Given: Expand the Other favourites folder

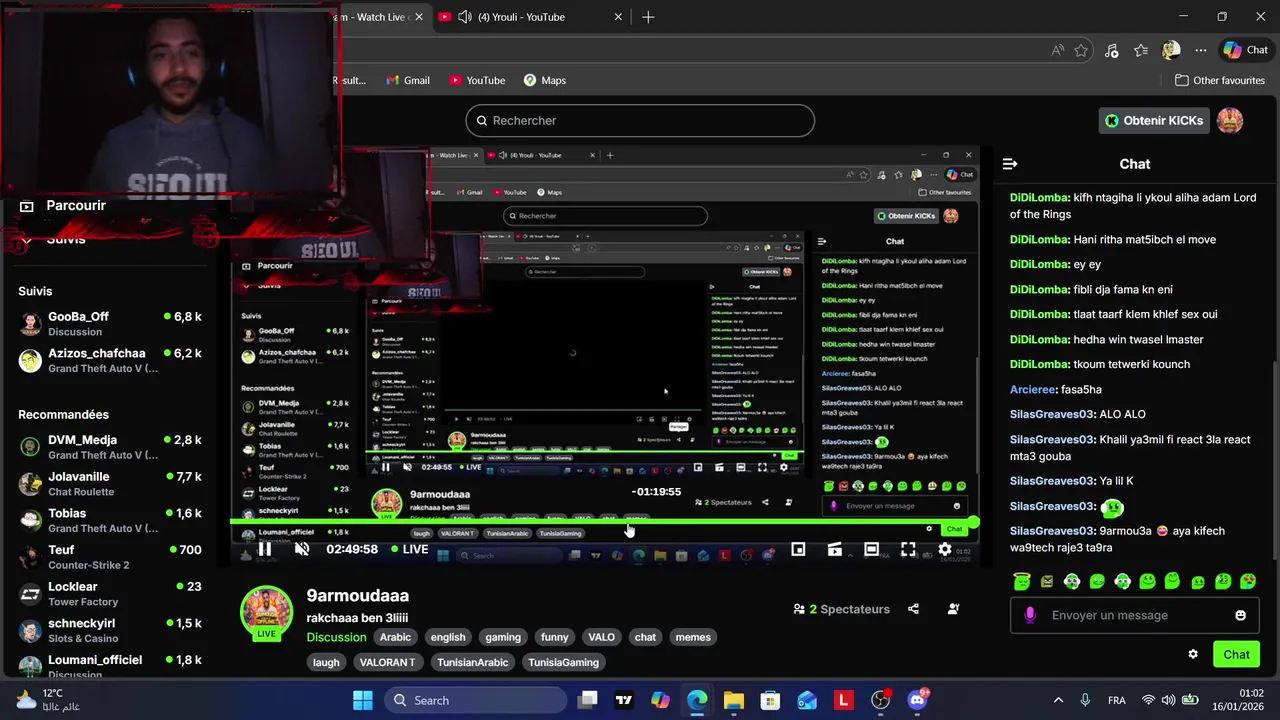Looking at the screenshot, I should click(1220, 80).
